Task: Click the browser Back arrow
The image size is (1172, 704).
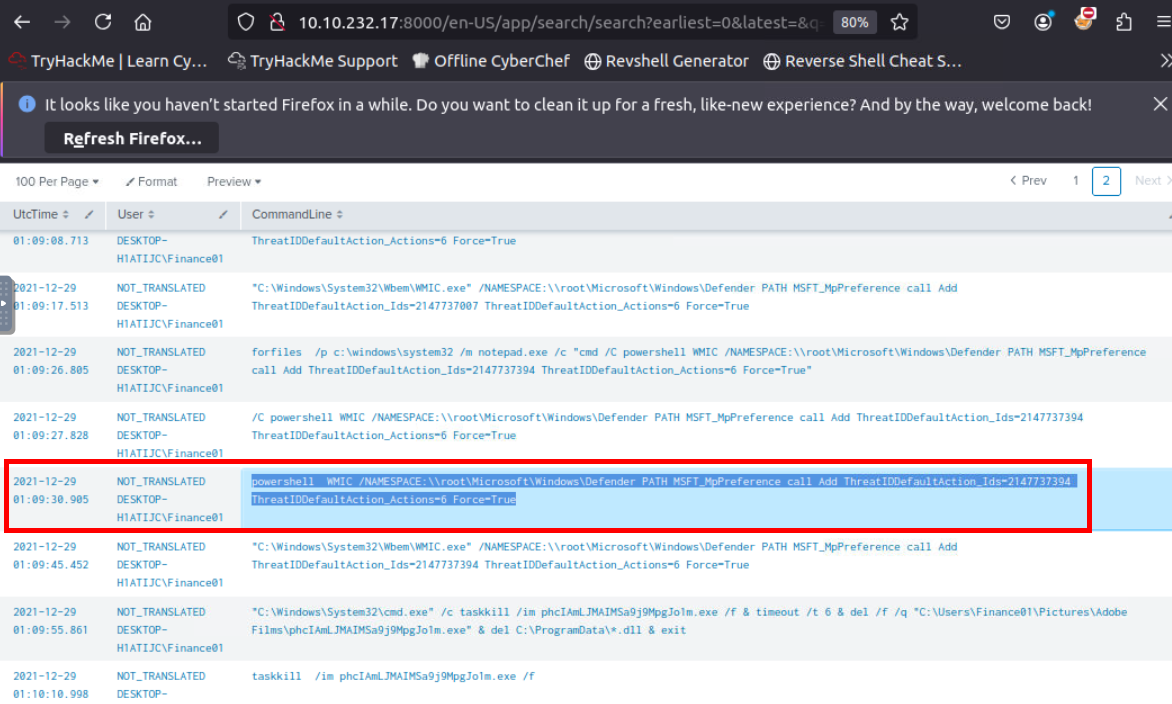Action: [22, 22]
